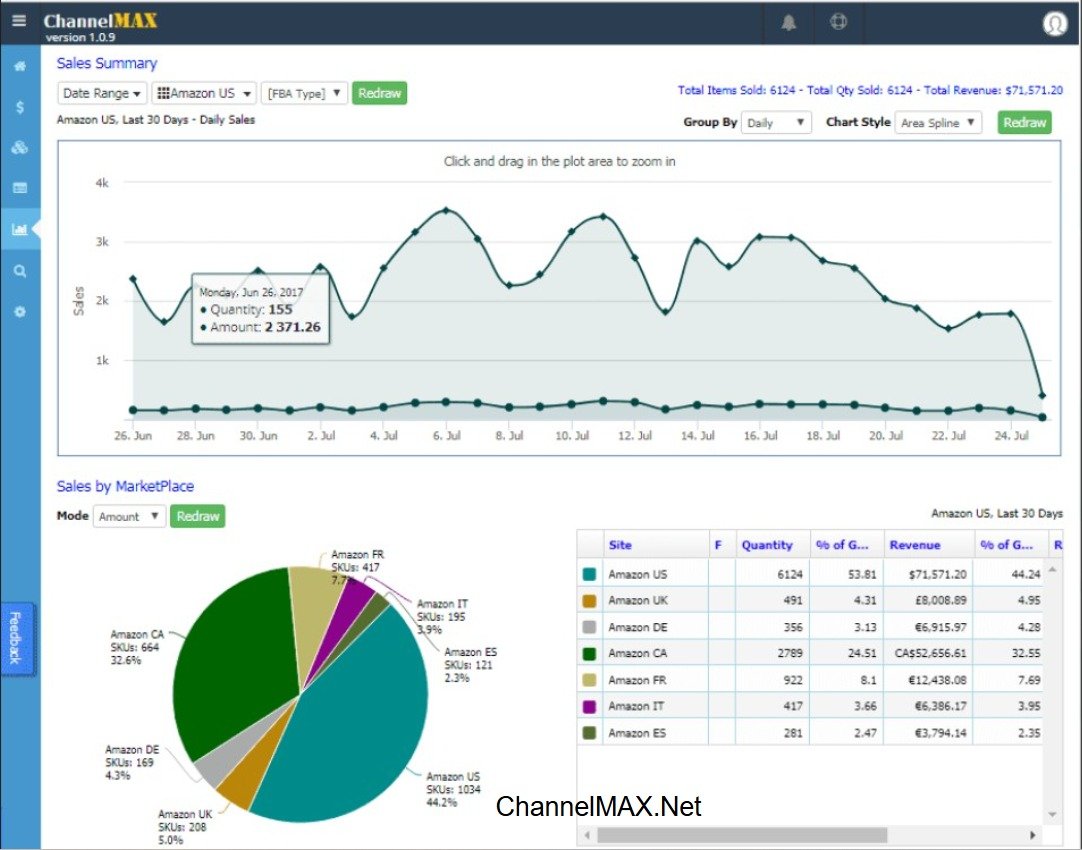Open the Date Range dropdown
Image resolution: width=1082 pixels, height=850 pixels.
pyautogui.click(x=101, y=92)
